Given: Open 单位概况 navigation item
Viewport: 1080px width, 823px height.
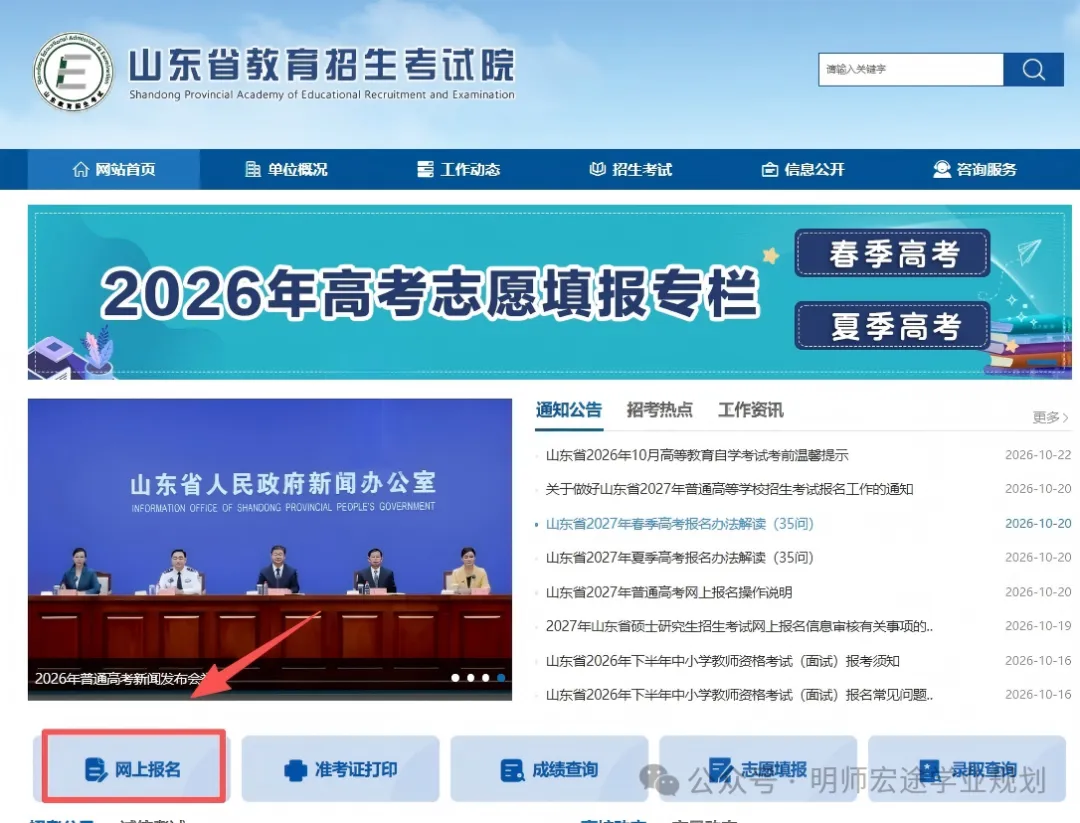Looking at the screenshot, I should point(286,169).
